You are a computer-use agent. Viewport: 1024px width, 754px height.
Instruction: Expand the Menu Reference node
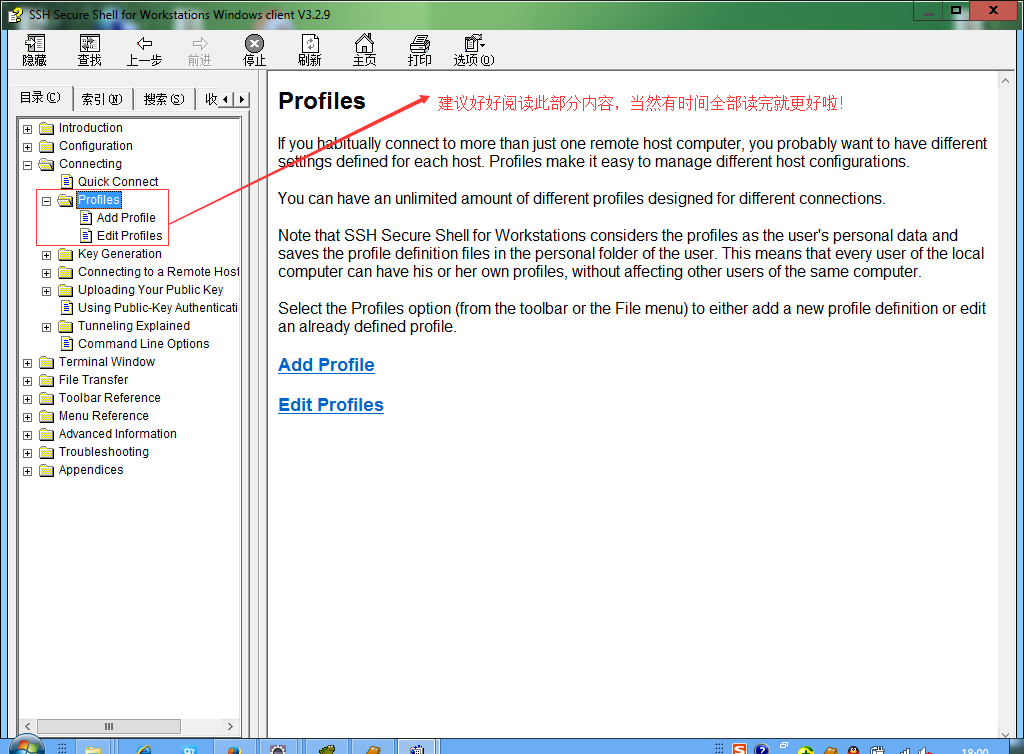27,417
